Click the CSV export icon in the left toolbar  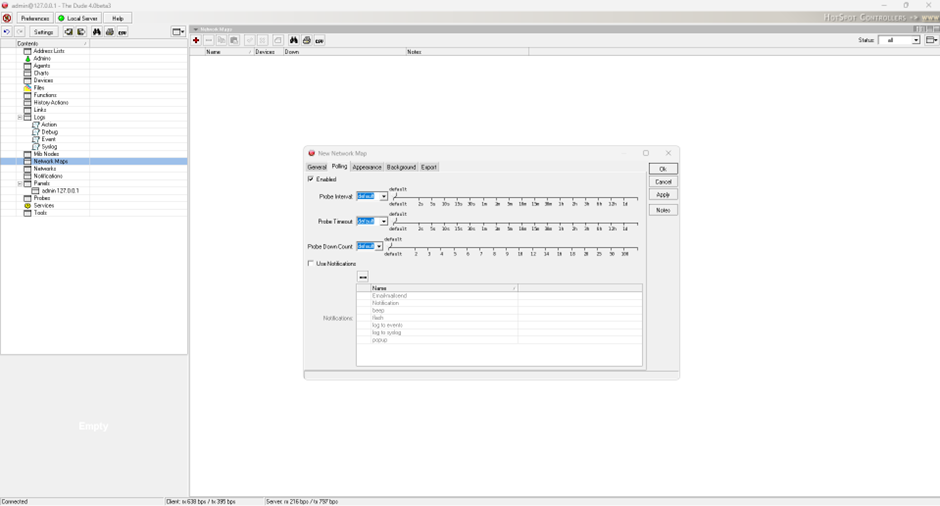click(122, 32)
